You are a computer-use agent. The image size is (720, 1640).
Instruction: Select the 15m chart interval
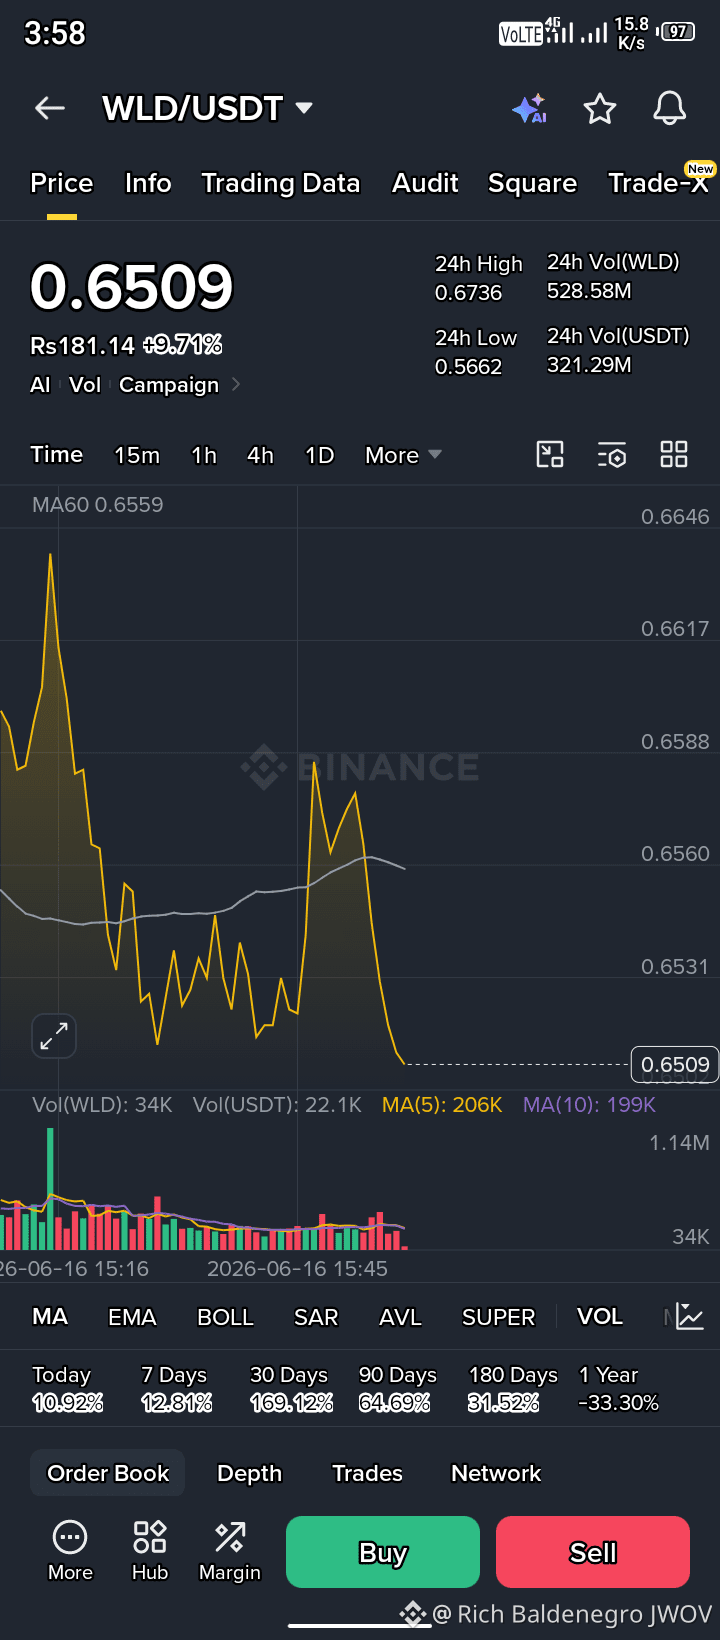137,455
